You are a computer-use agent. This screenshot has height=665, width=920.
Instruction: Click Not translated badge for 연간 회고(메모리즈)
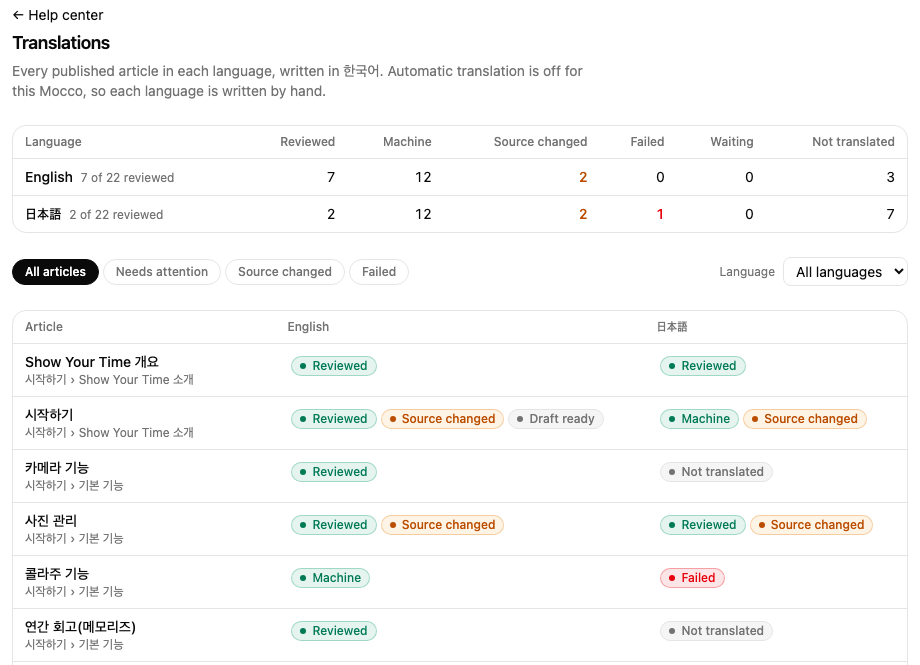tap(716, 631)
